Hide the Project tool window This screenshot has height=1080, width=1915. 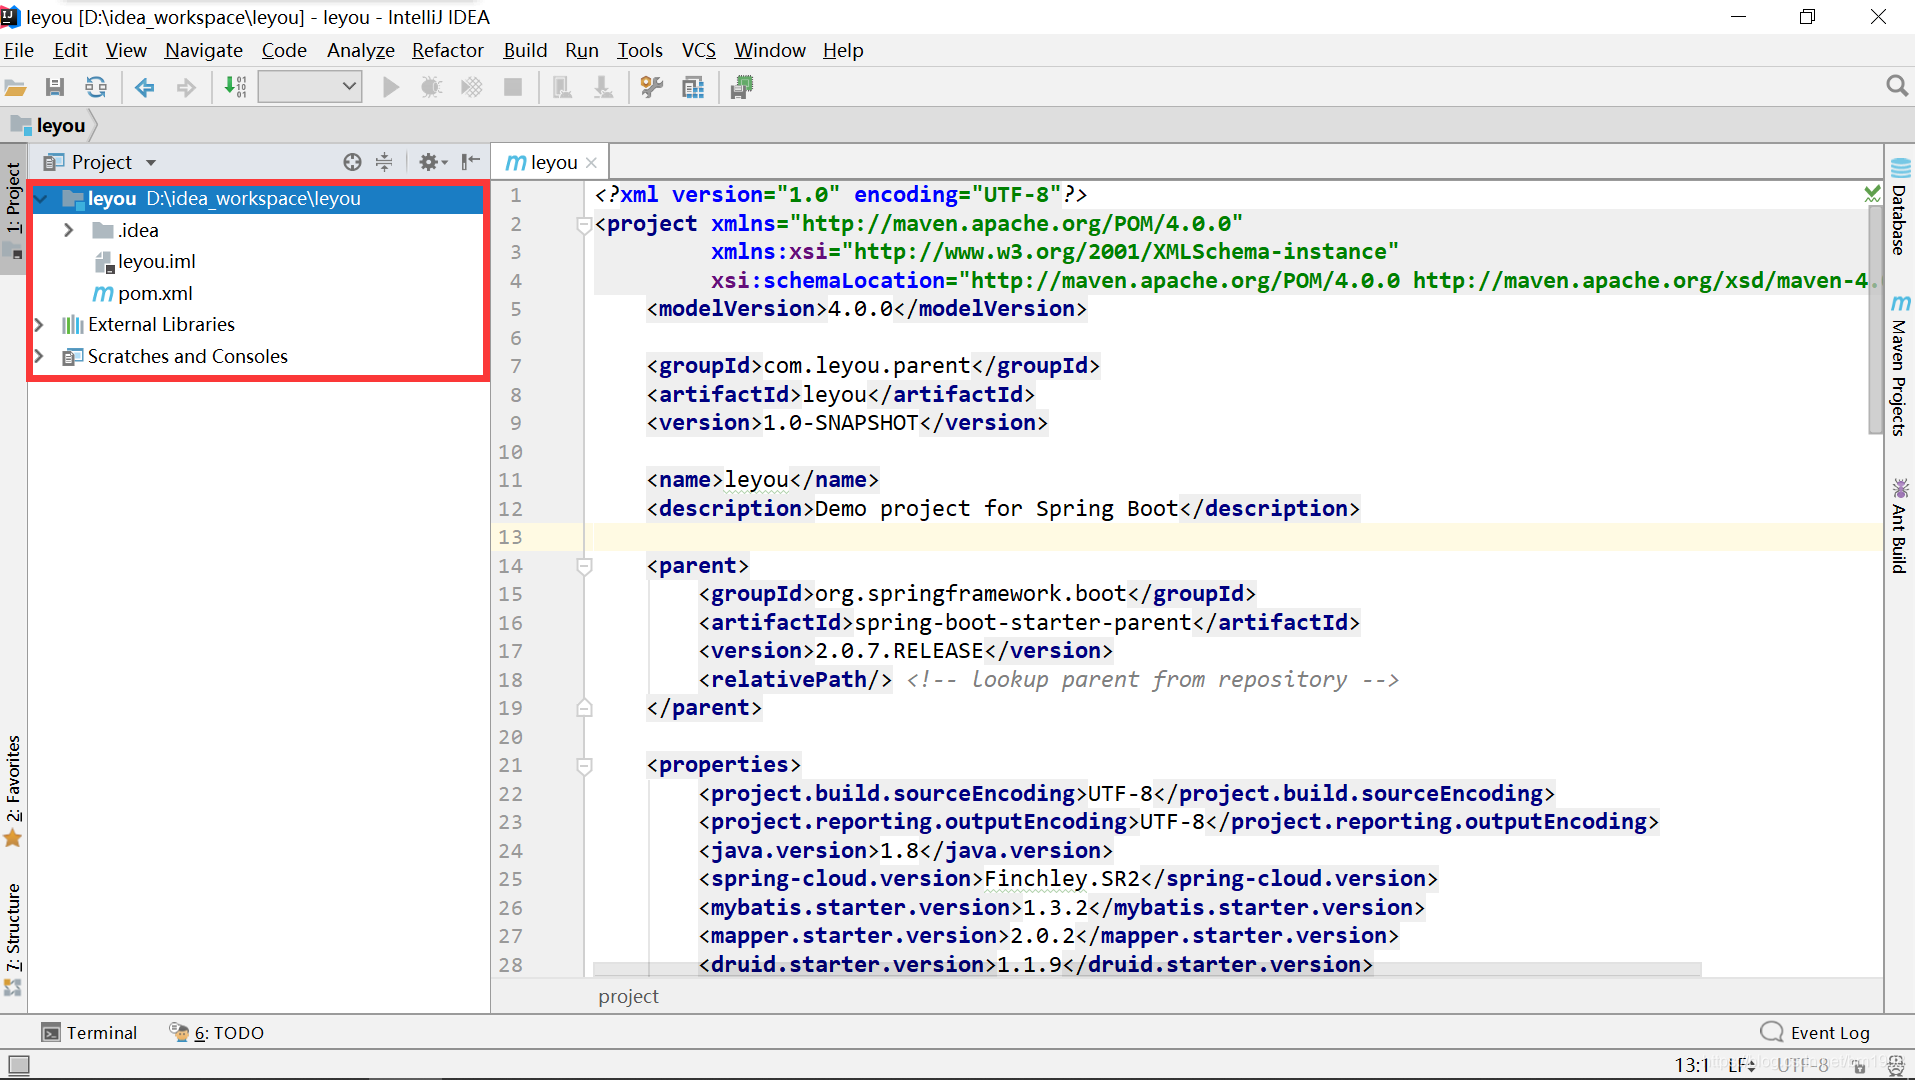471,162
